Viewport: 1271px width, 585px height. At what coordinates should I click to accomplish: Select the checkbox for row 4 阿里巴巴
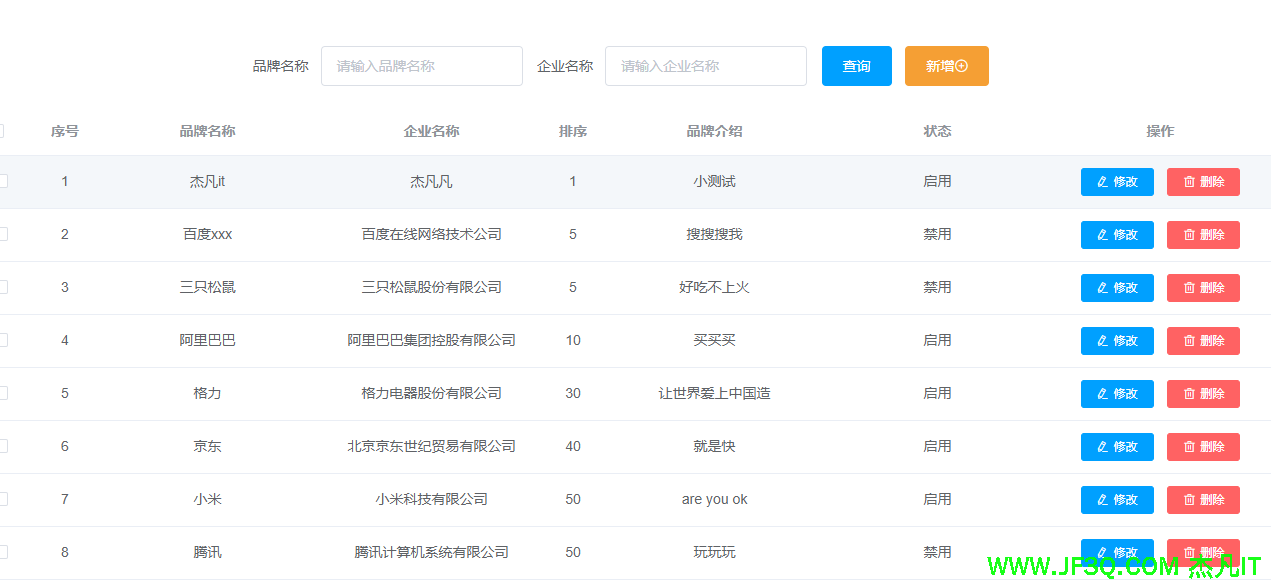click(2, 340)
